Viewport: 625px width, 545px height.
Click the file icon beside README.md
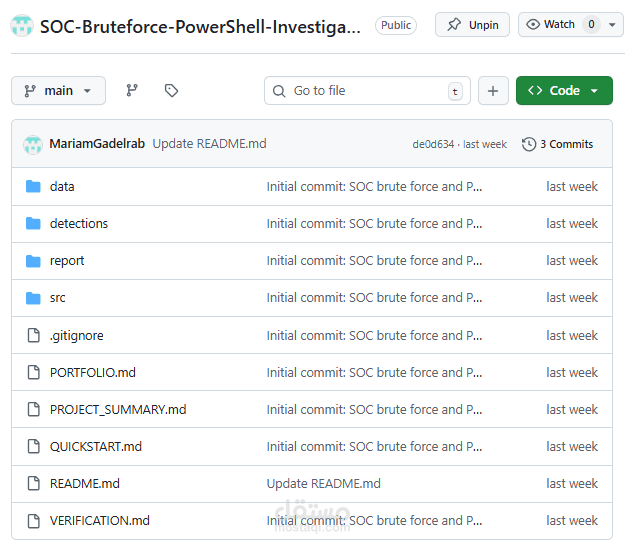coord(33,484)
